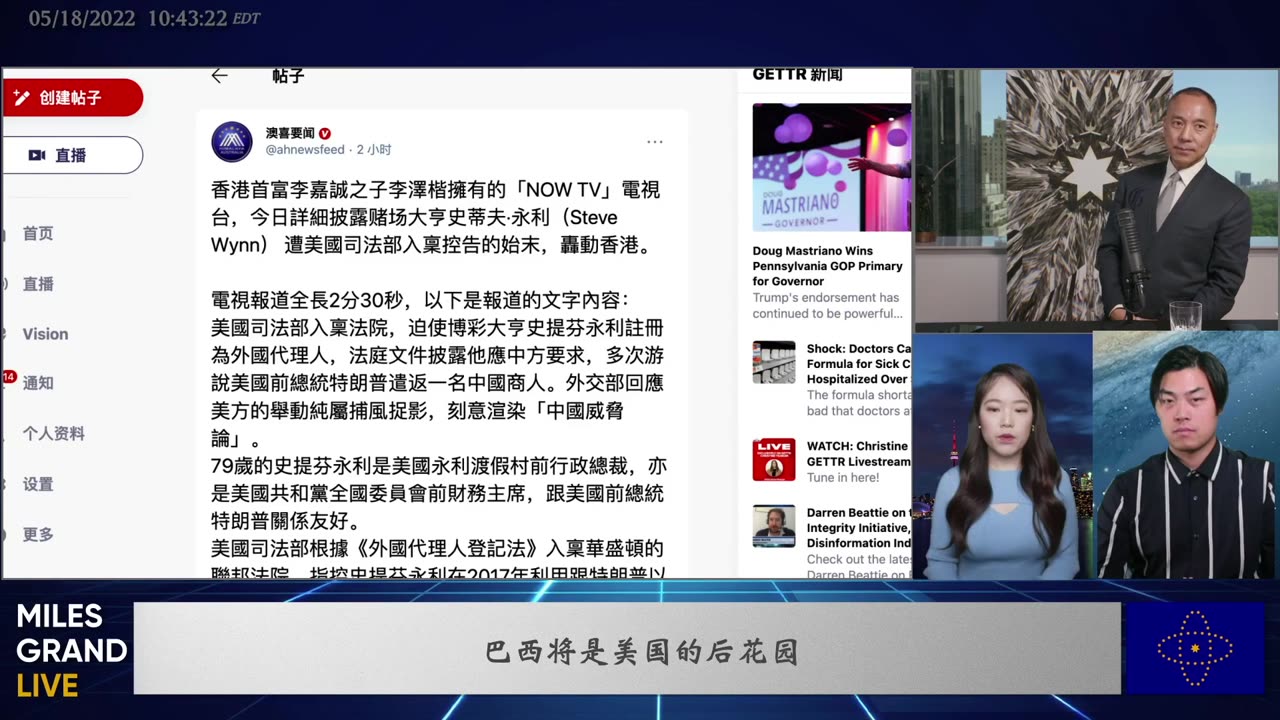This screenshot has height=720, width=1280.
Task: Open the 直播 item below 首页
Action: pos(38,284)
